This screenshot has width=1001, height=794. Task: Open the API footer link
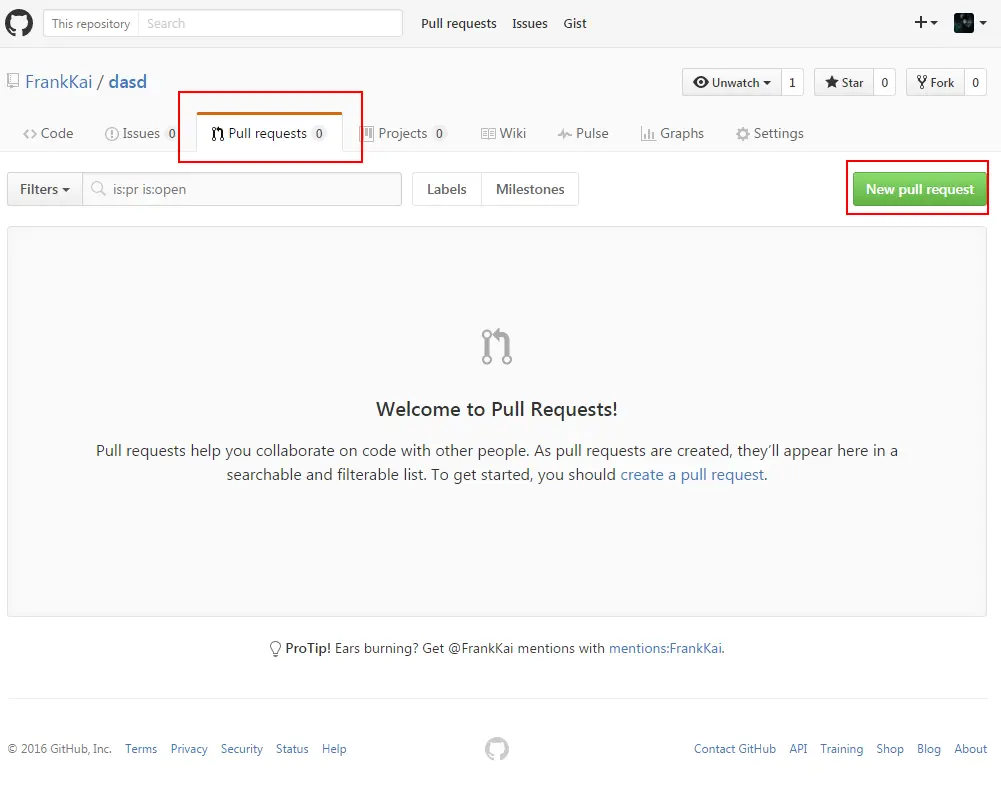[x=798, y=749]
